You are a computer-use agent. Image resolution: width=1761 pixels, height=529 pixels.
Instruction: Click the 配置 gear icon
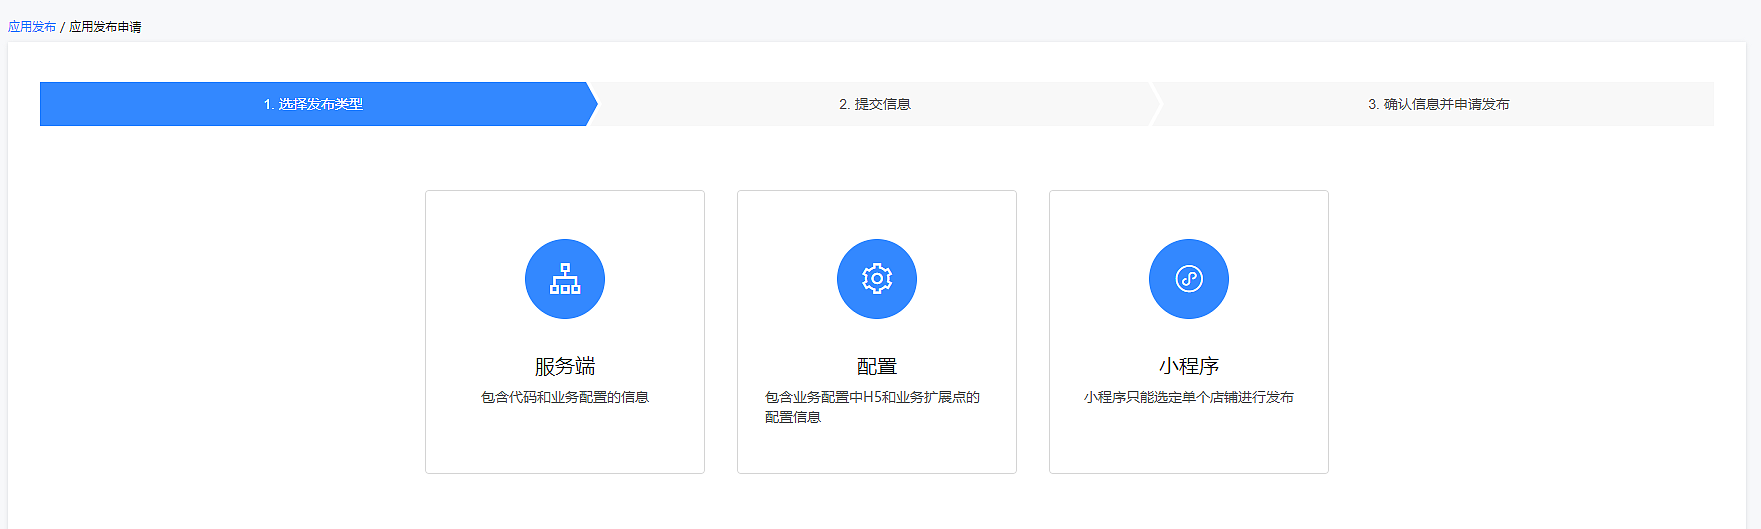pyautogui.click(x=877, y=279)
